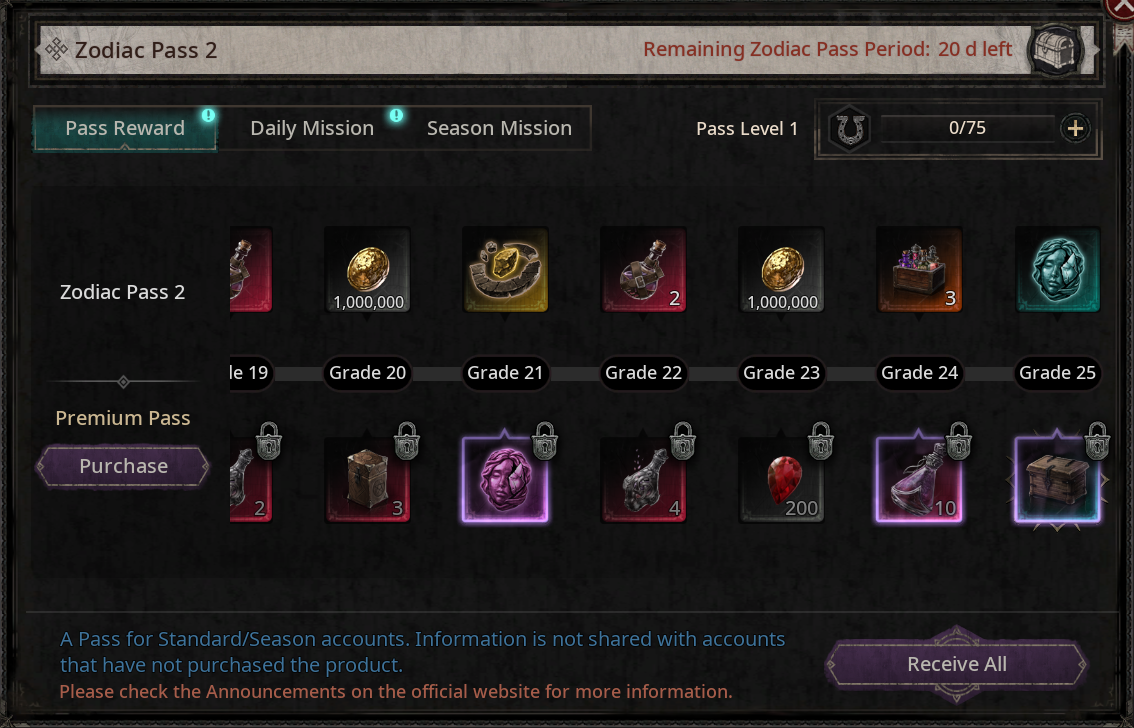Click the Grade 23 level marker
Screen dimensions: 1134x728
coord(781,373)
